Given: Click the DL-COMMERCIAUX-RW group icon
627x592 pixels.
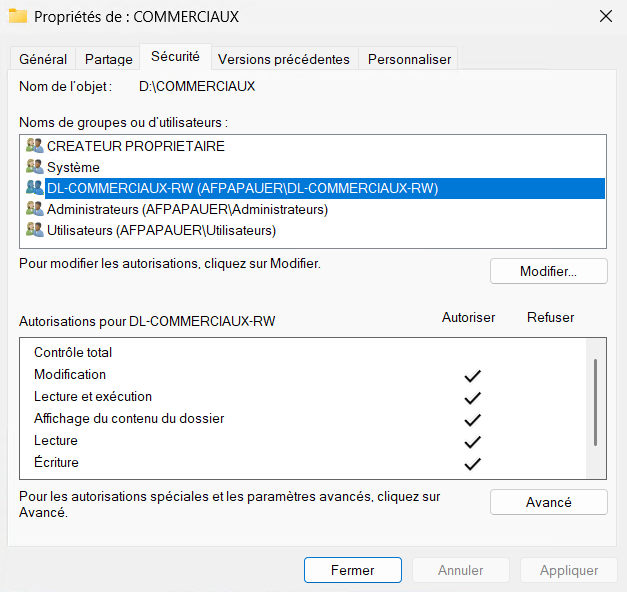Looking at the screenshot, I should pyautogui.click(x=35, y=188).
